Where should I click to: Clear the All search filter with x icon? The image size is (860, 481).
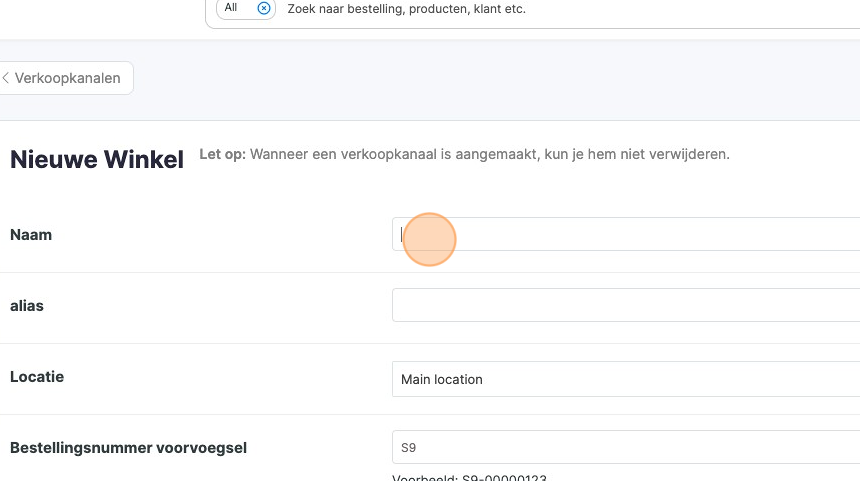coord(264,8)
